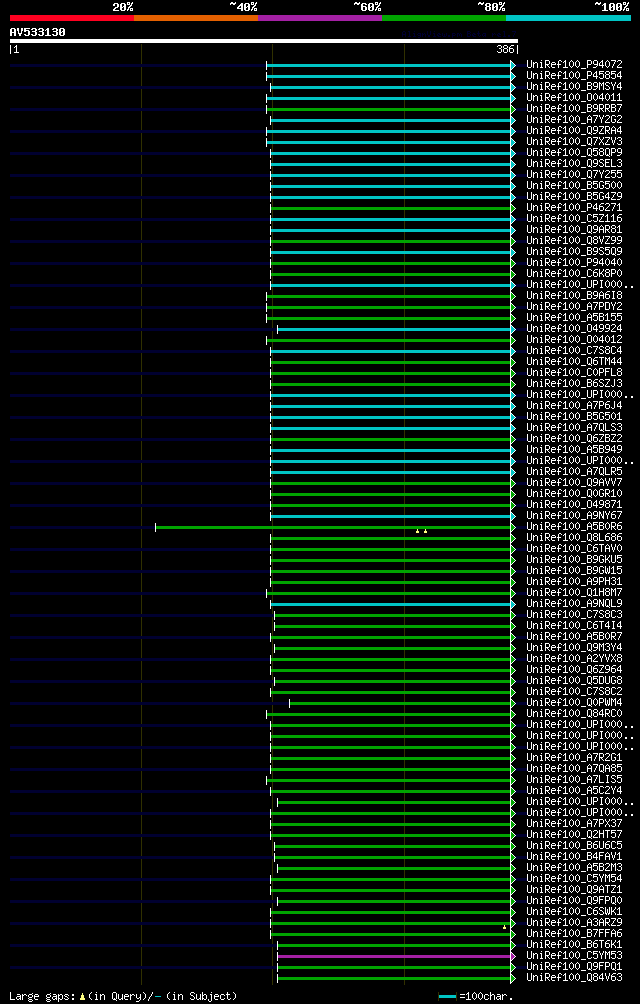Image resolution: width=640 pixels, height=1004 pixels.
Task: Click the long green alignment bar for A5B0R6
Action: (x=333, y=527)
